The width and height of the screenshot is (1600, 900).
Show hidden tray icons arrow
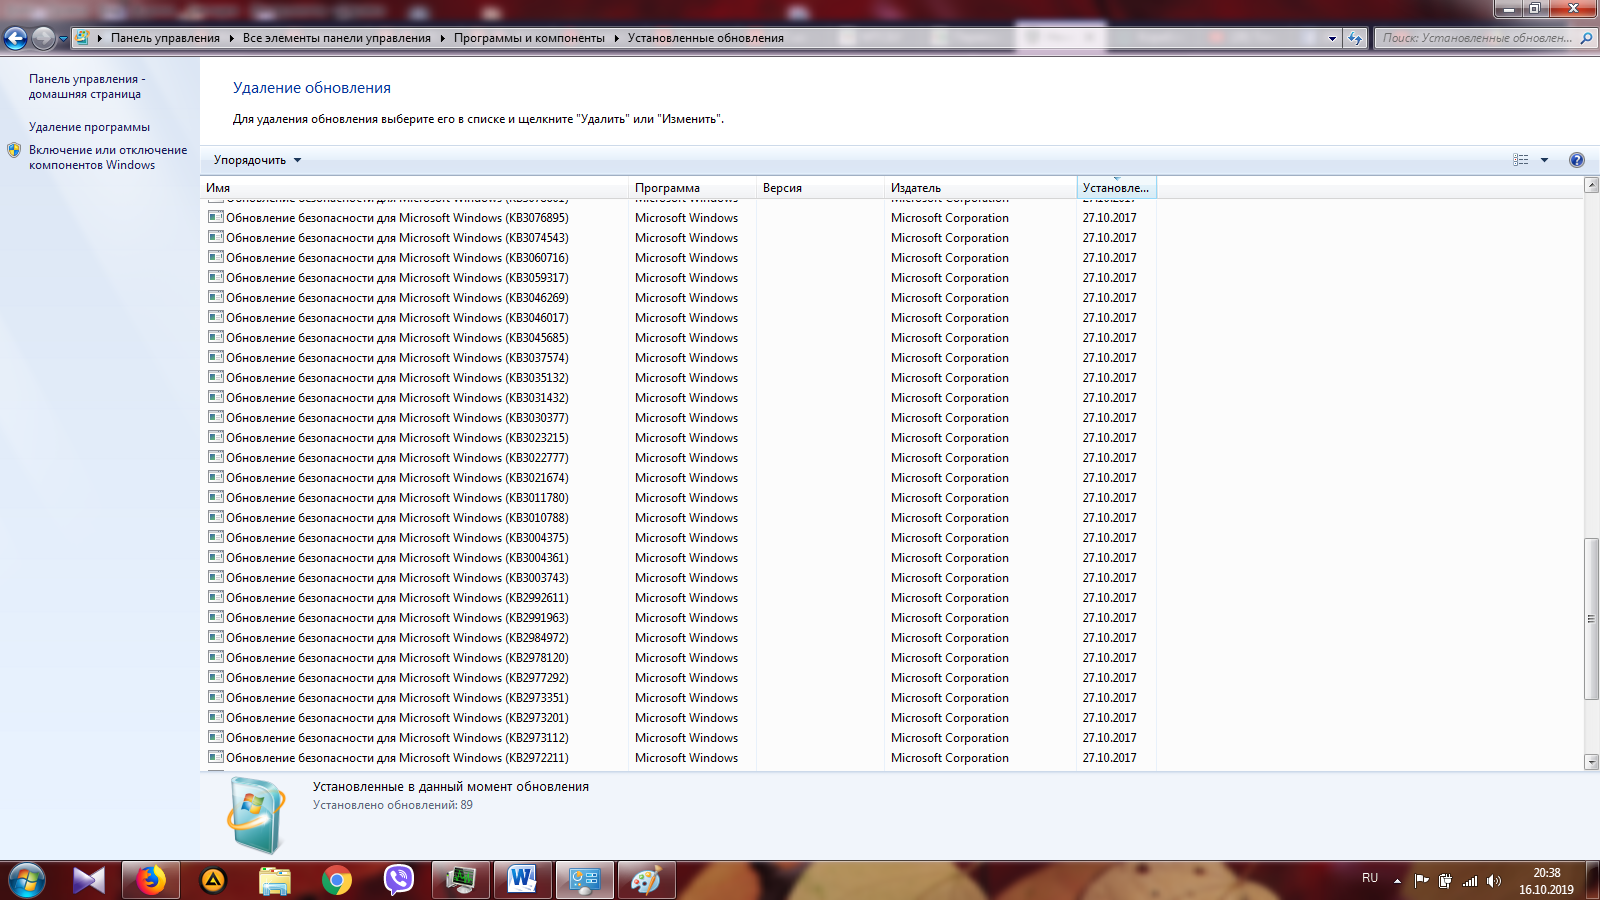pos(1397,881)
